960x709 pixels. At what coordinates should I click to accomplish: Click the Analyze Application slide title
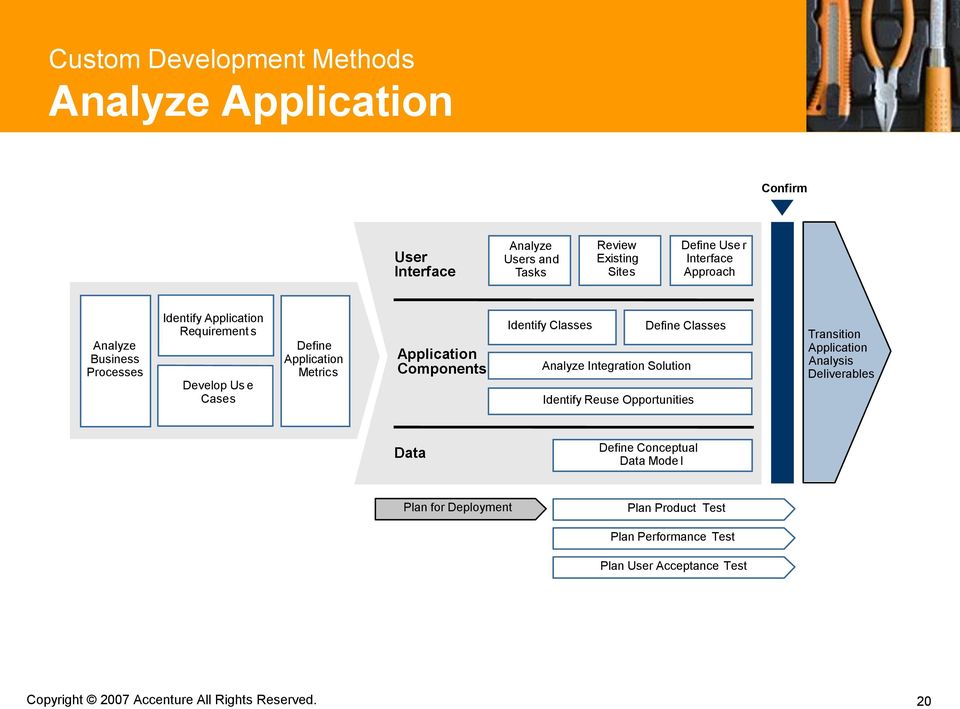250,101
